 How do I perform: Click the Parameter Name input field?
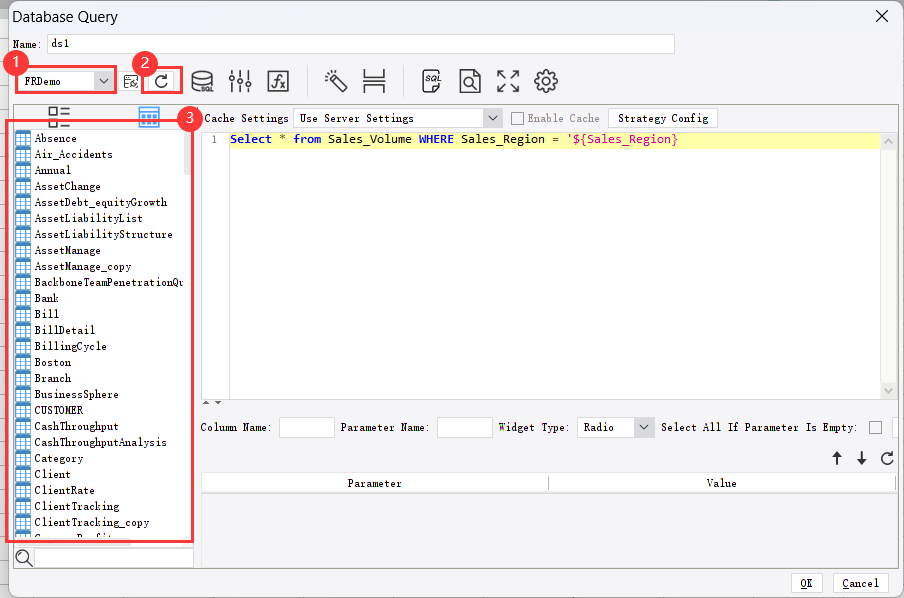coord(465,427)
